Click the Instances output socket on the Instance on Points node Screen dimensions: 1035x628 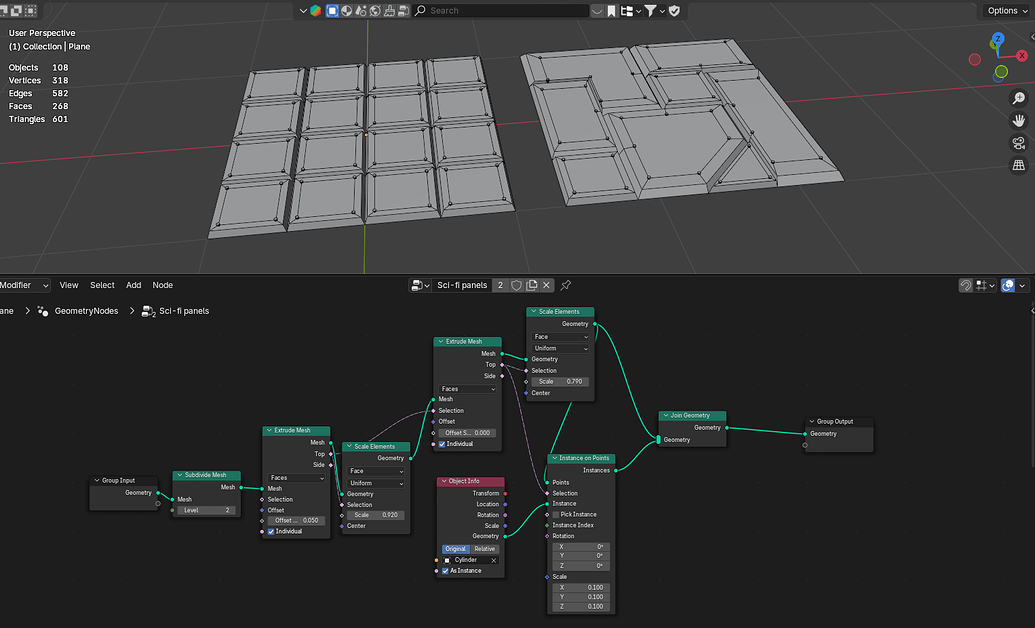616,470
